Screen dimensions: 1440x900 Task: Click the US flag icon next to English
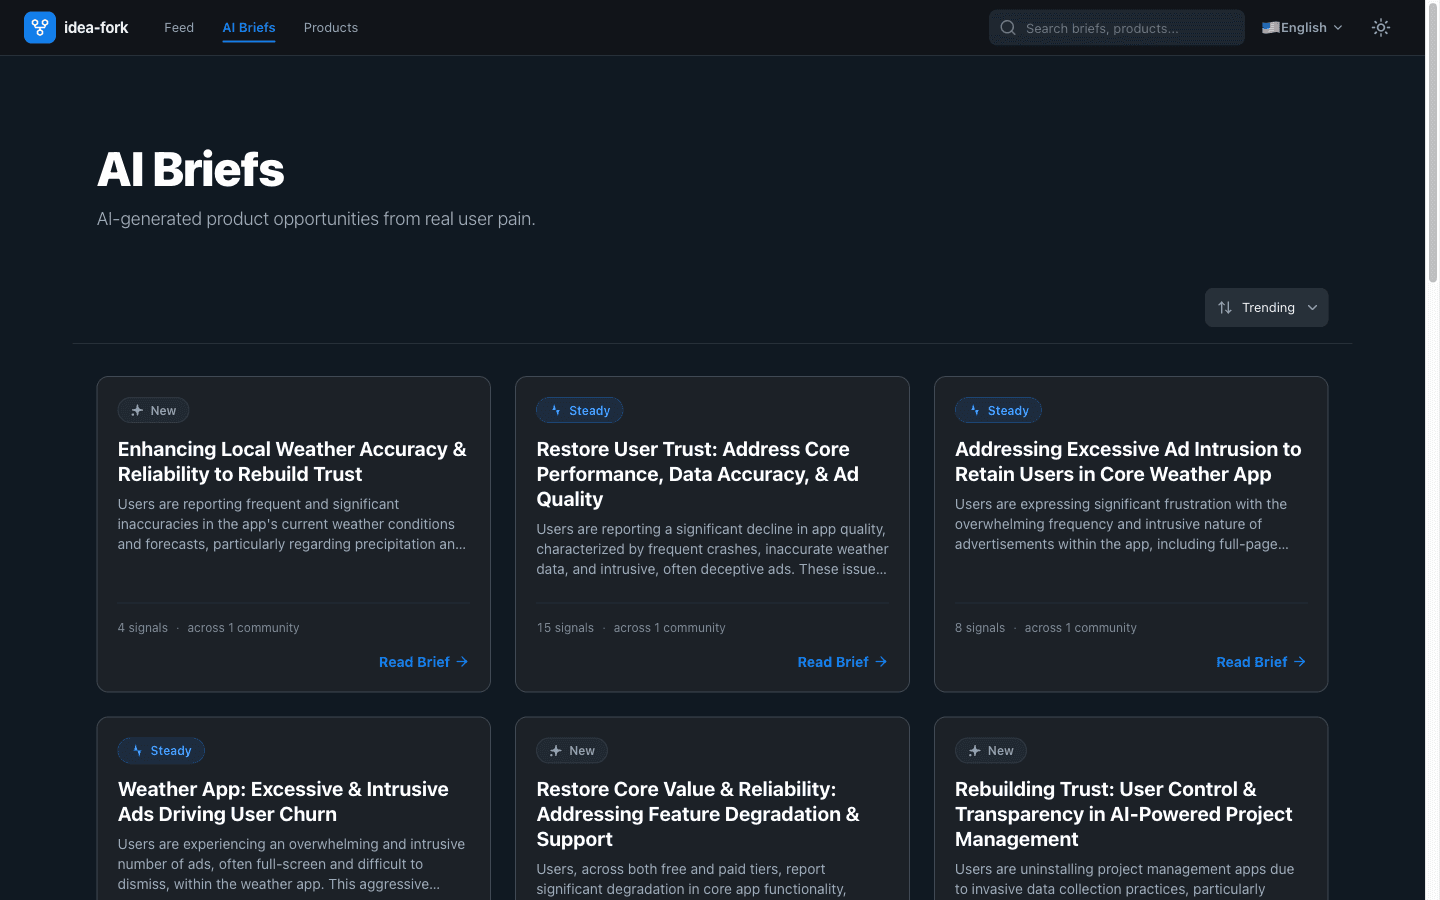[1268, 27]
